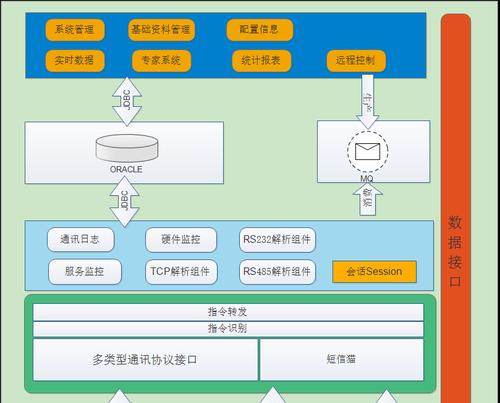Click the 生产 arrow pointing down to MQ
This screenshot has width=500, height=403.
367,102
